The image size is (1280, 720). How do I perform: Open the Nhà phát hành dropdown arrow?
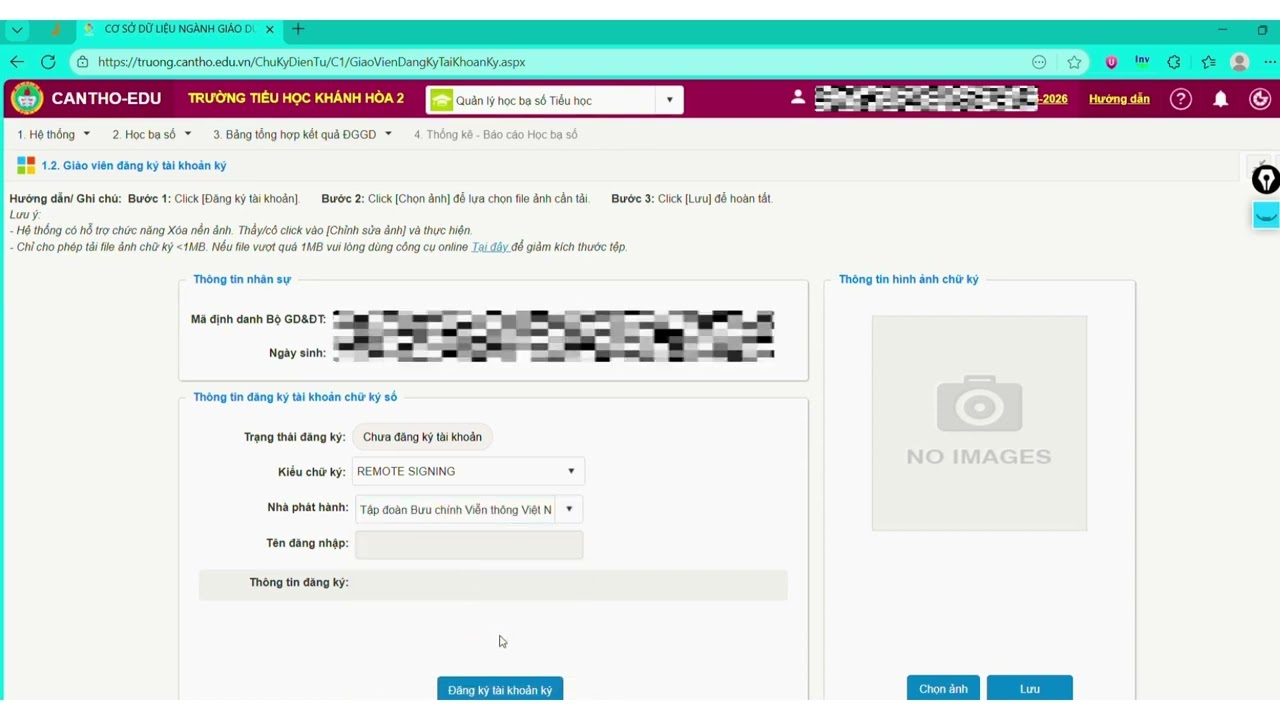coord(569,509)
